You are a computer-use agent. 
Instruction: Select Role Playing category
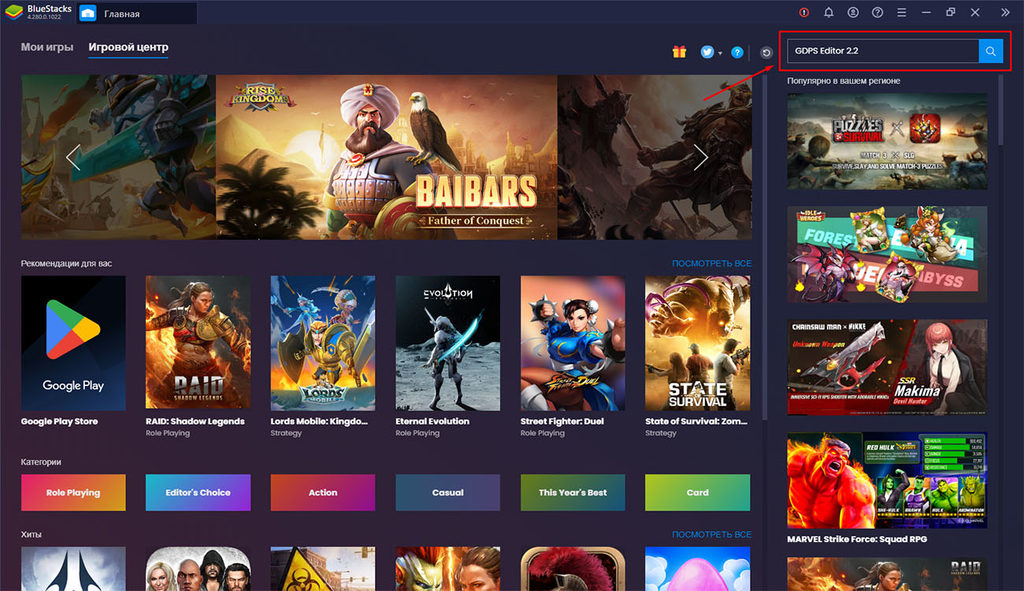point(73,492)
